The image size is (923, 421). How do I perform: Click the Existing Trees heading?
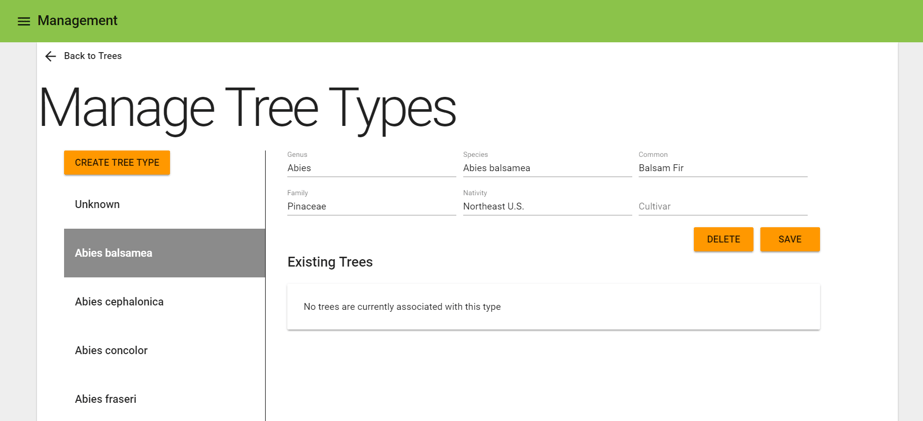[330, 262]
